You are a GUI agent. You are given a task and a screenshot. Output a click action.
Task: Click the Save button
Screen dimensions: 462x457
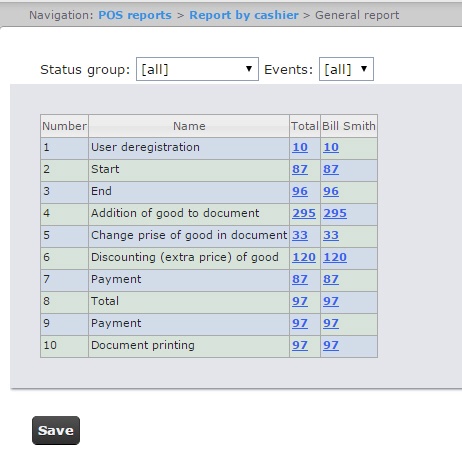(x=56, y=430)
